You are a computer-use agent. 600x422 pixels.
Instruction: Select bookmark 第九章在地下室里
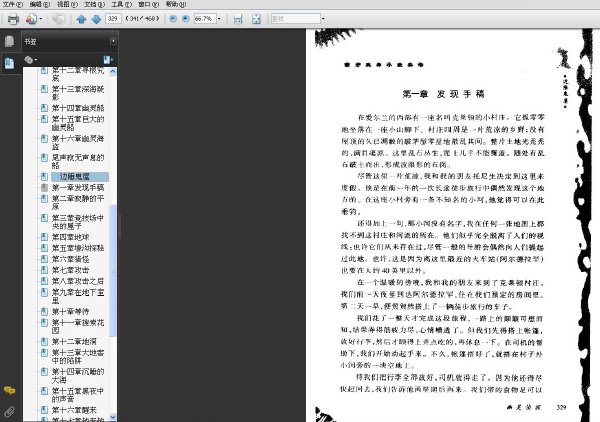78,296
